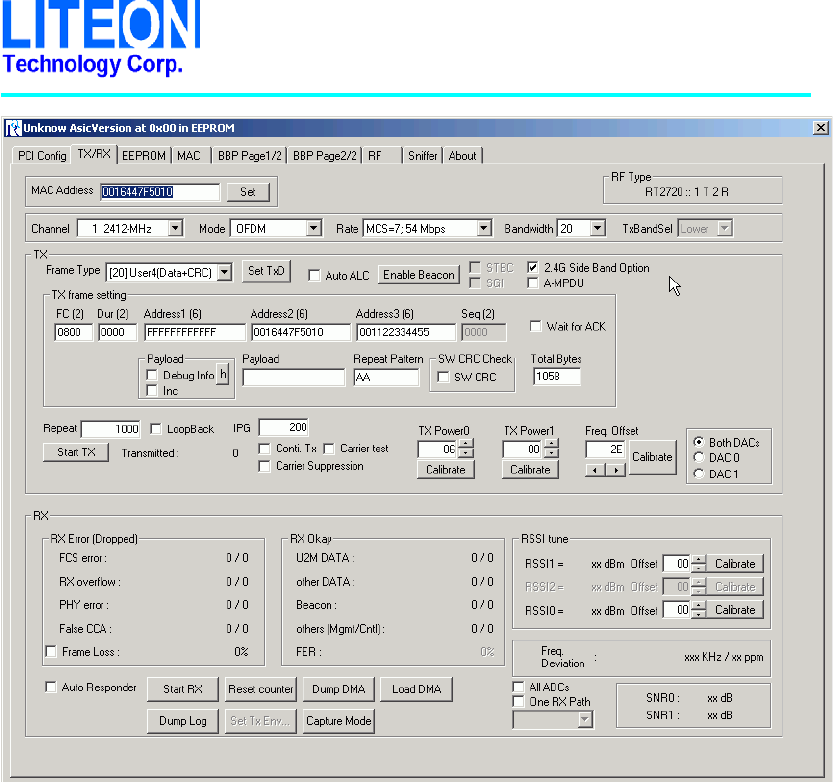Click the Repeat Pattern field AA
The height and width of the screenshot is (782, 833).
pos(386,377)
